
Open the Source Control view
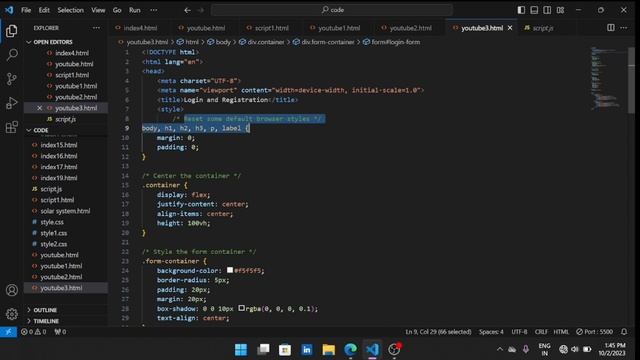coord(12,79)
